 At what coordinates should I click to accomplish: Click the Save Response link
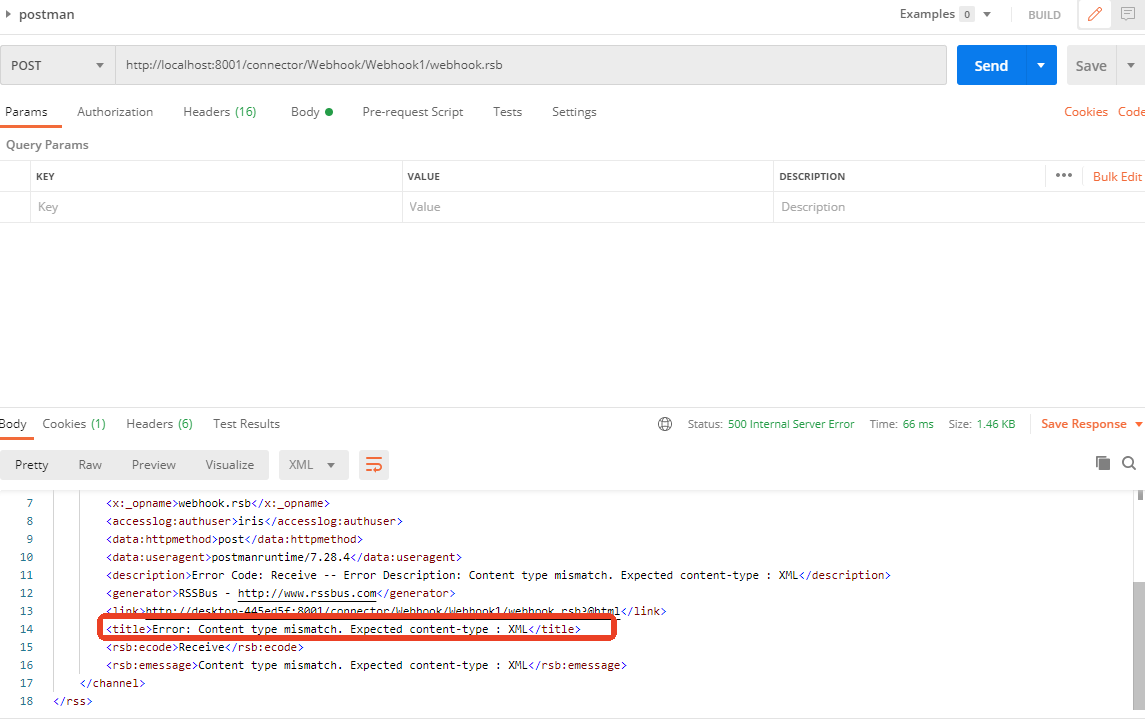[x=1084, y=424]
